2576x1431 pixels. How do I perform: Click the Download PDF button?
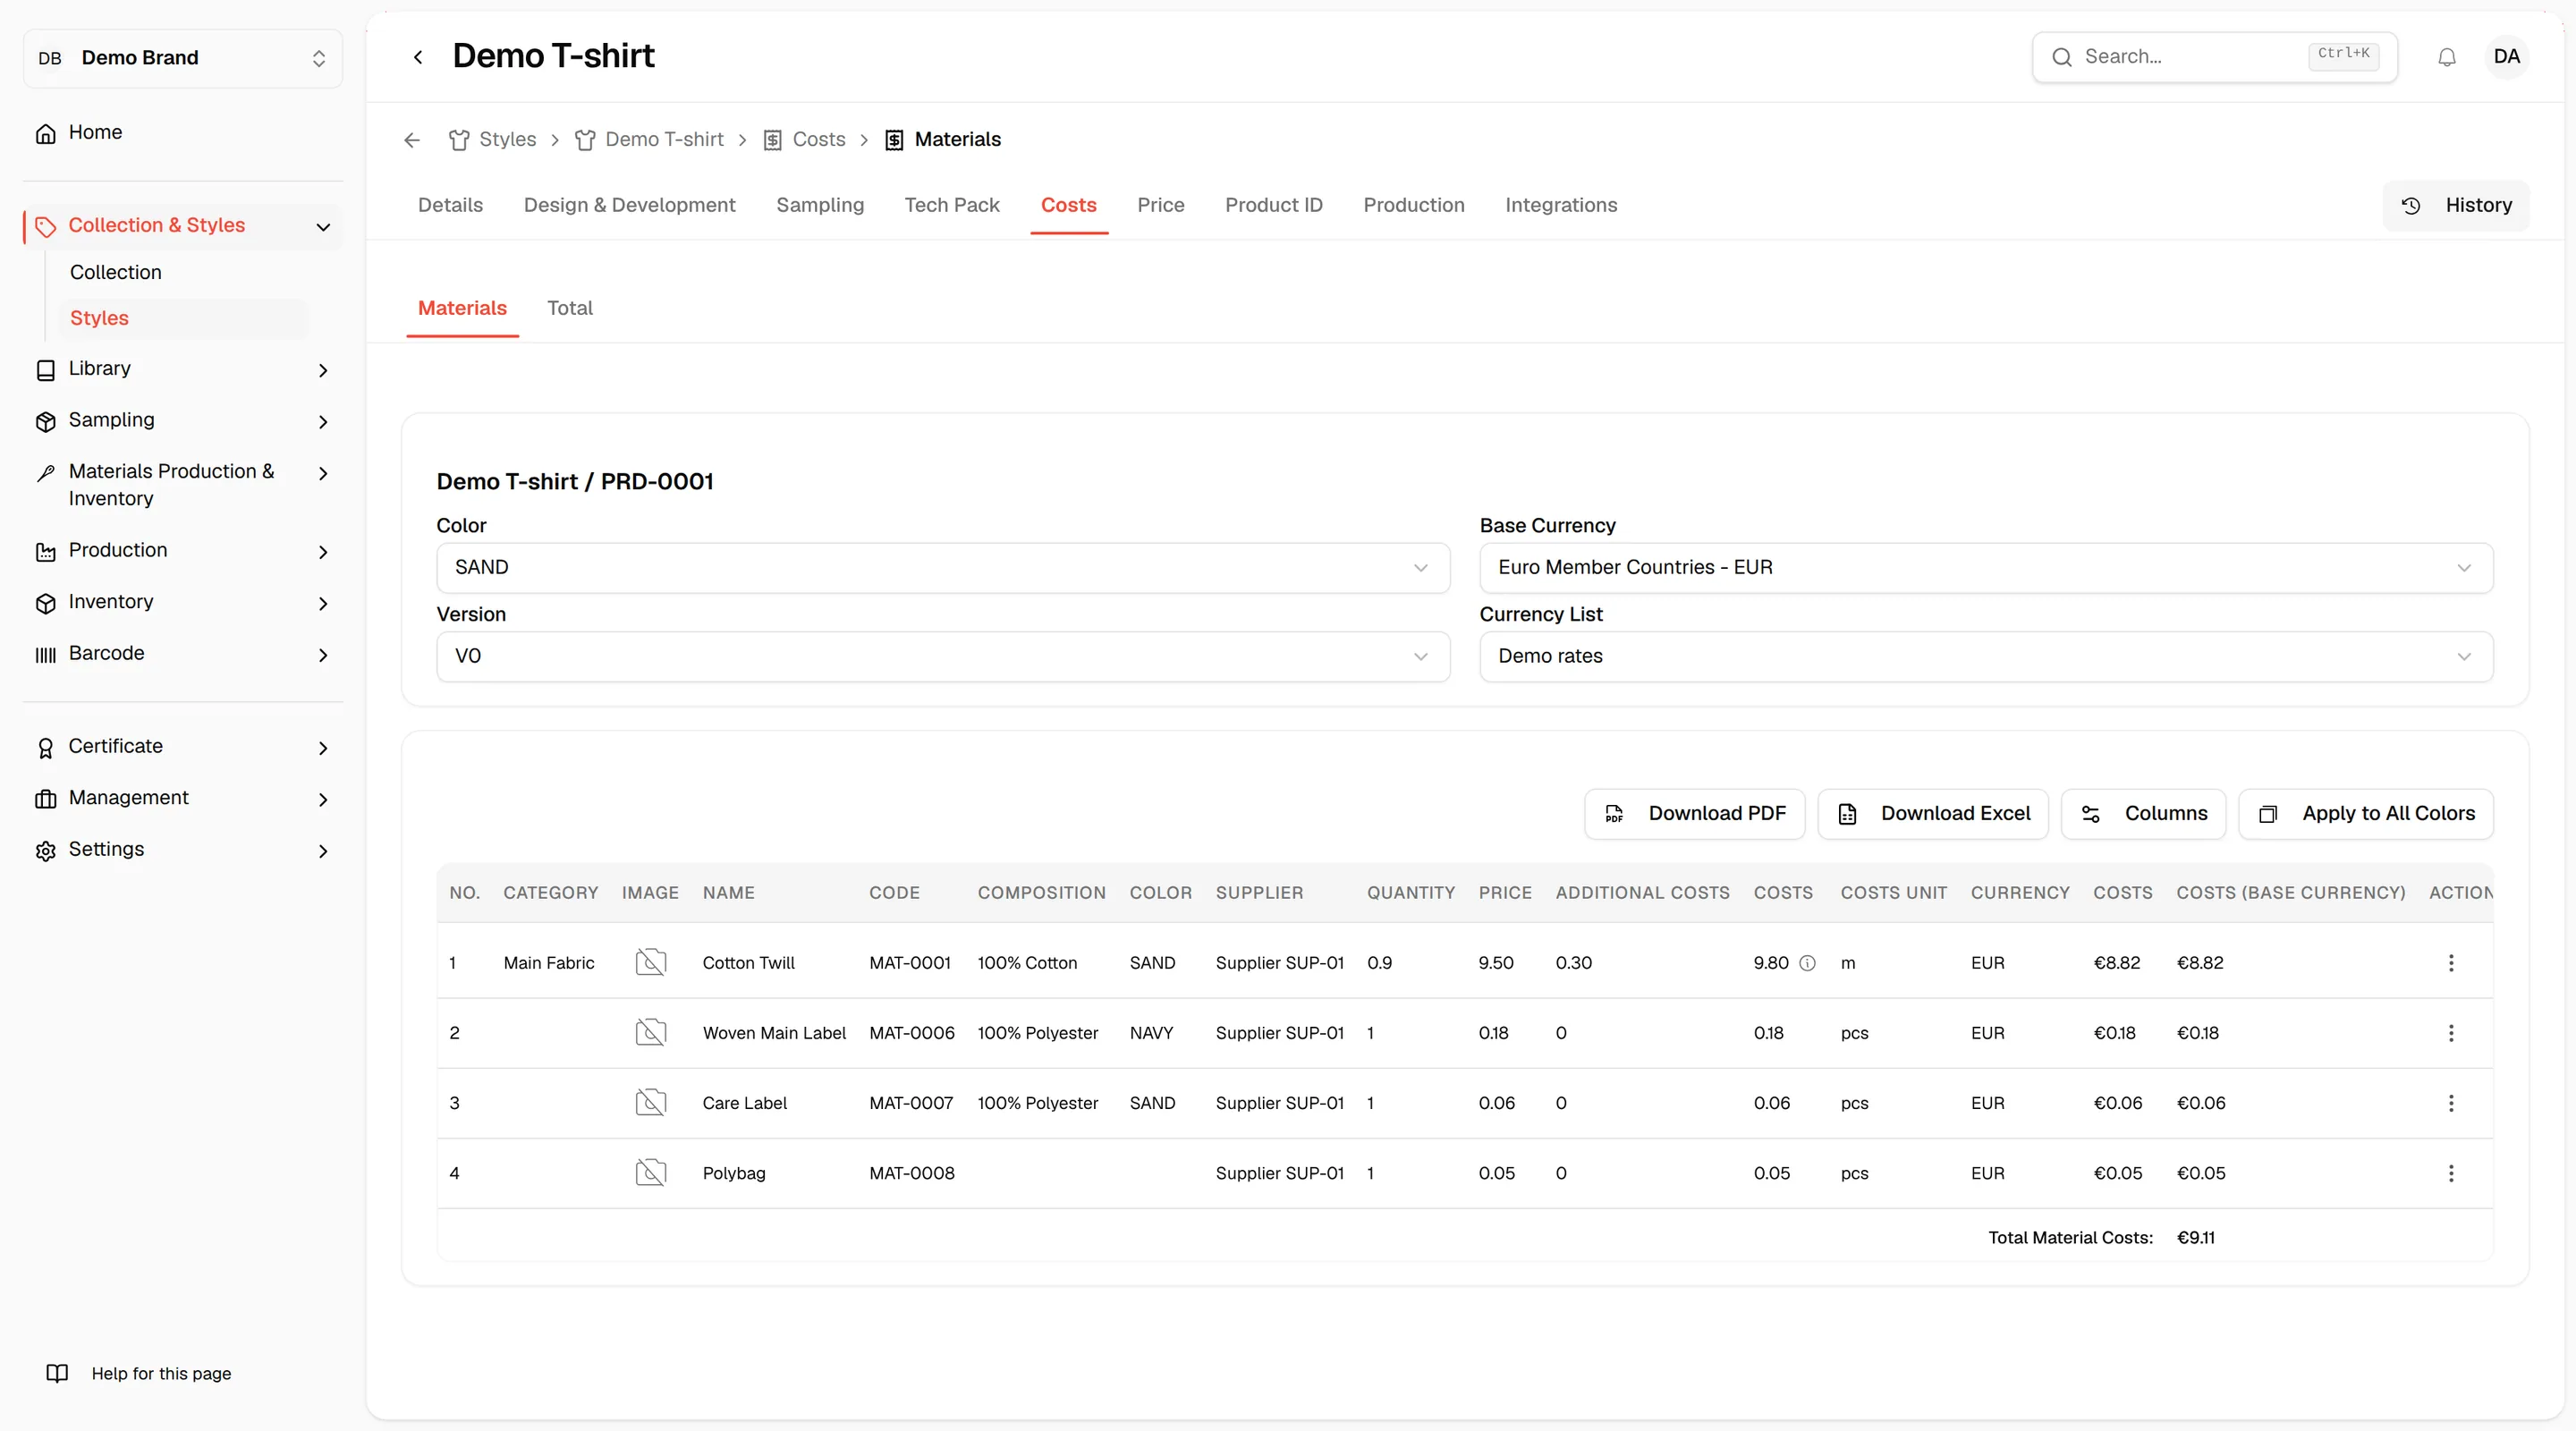1694,813
